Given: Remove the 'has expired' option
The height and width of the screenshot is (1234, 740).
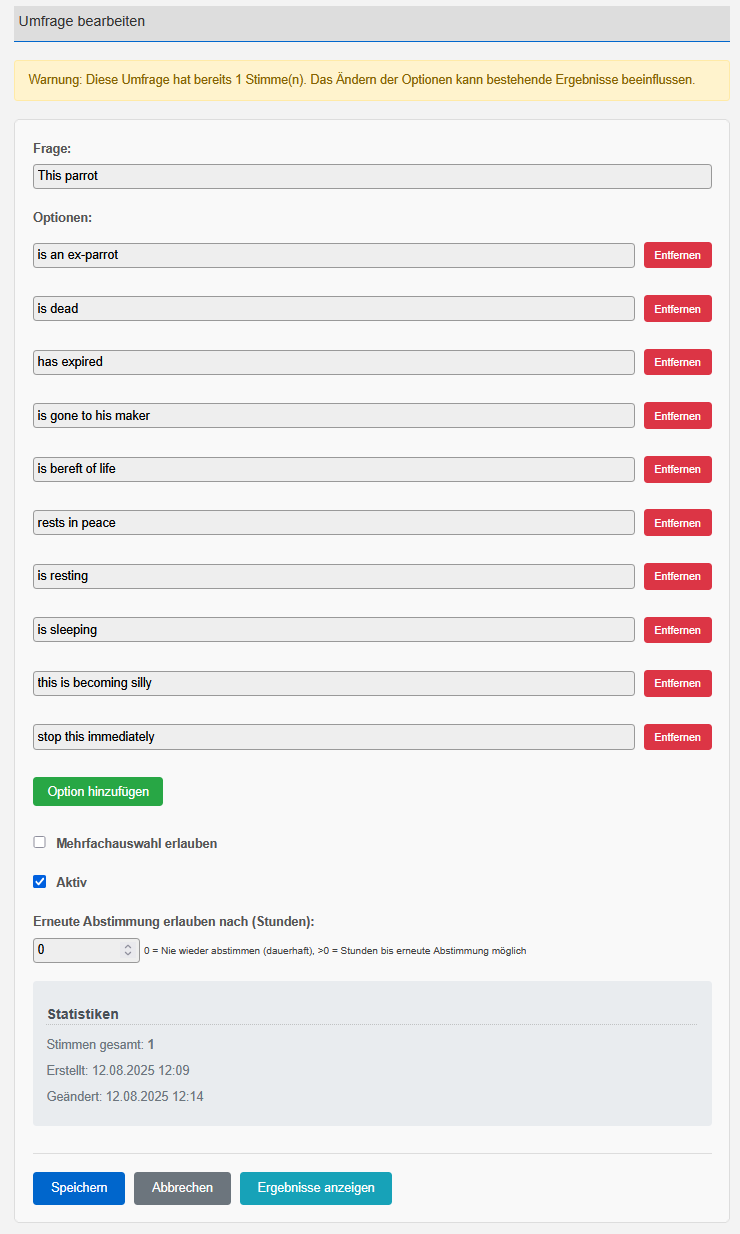Looking at the screenshot, I should (677, 362).
